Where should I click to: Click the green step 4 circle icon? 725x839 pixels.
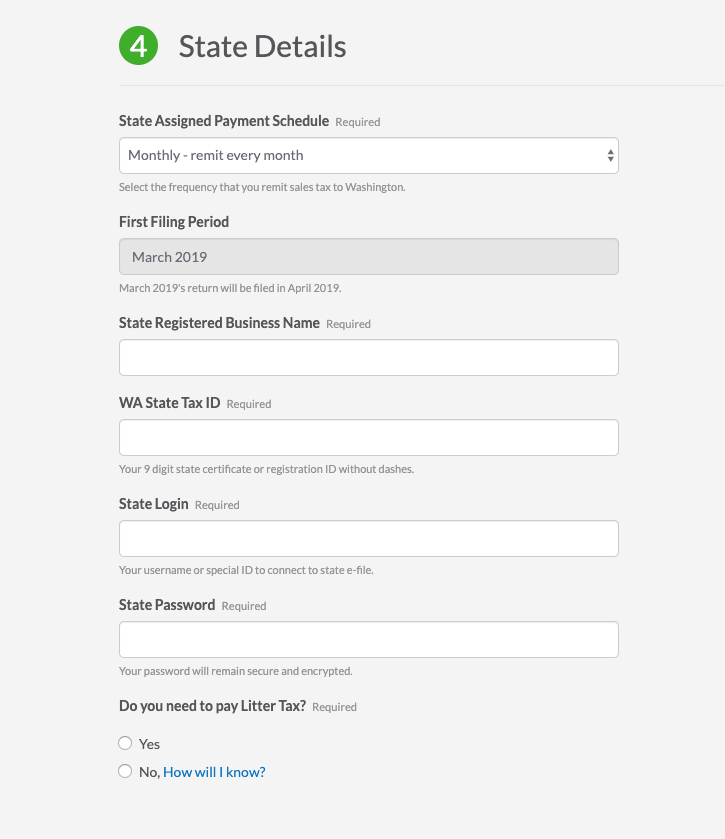(139, 45)
